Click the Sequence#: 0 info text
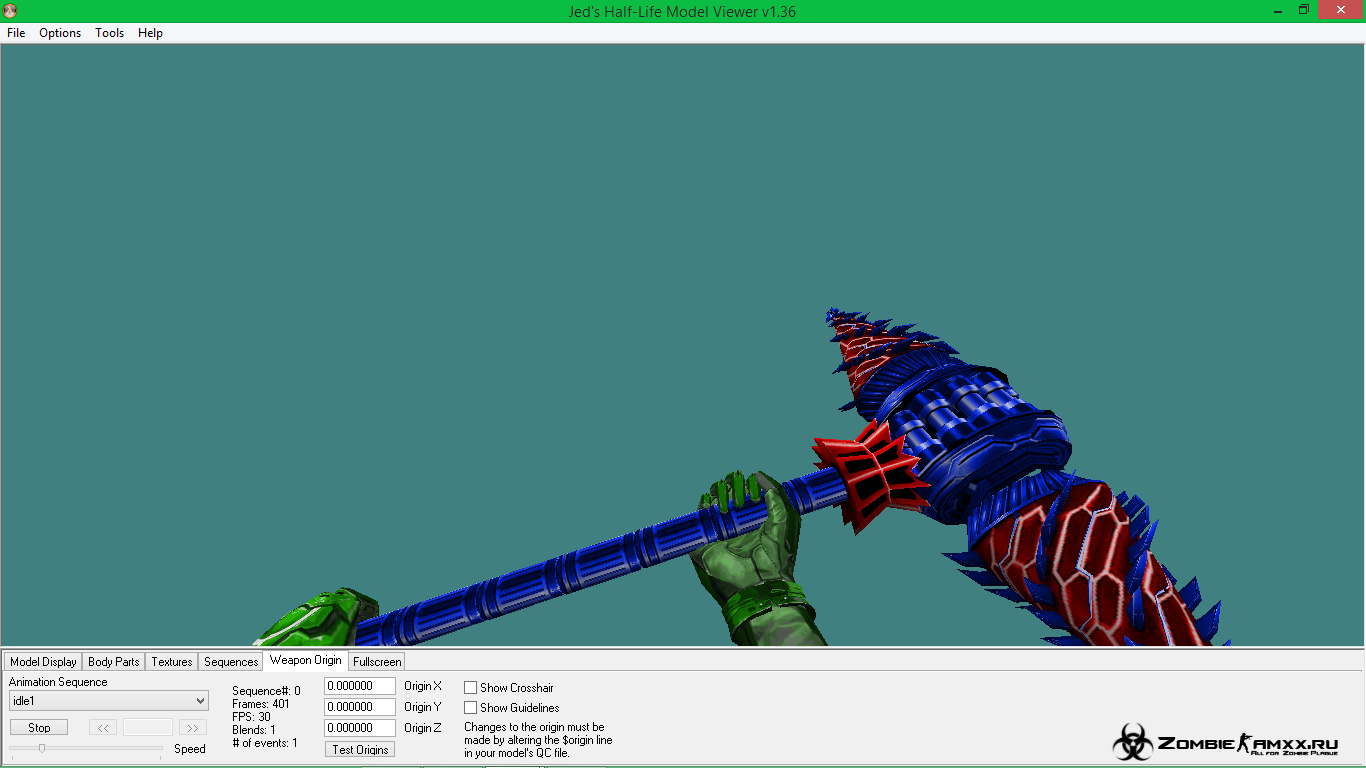The image size is (1366, 768). click(x=266, y=691)
